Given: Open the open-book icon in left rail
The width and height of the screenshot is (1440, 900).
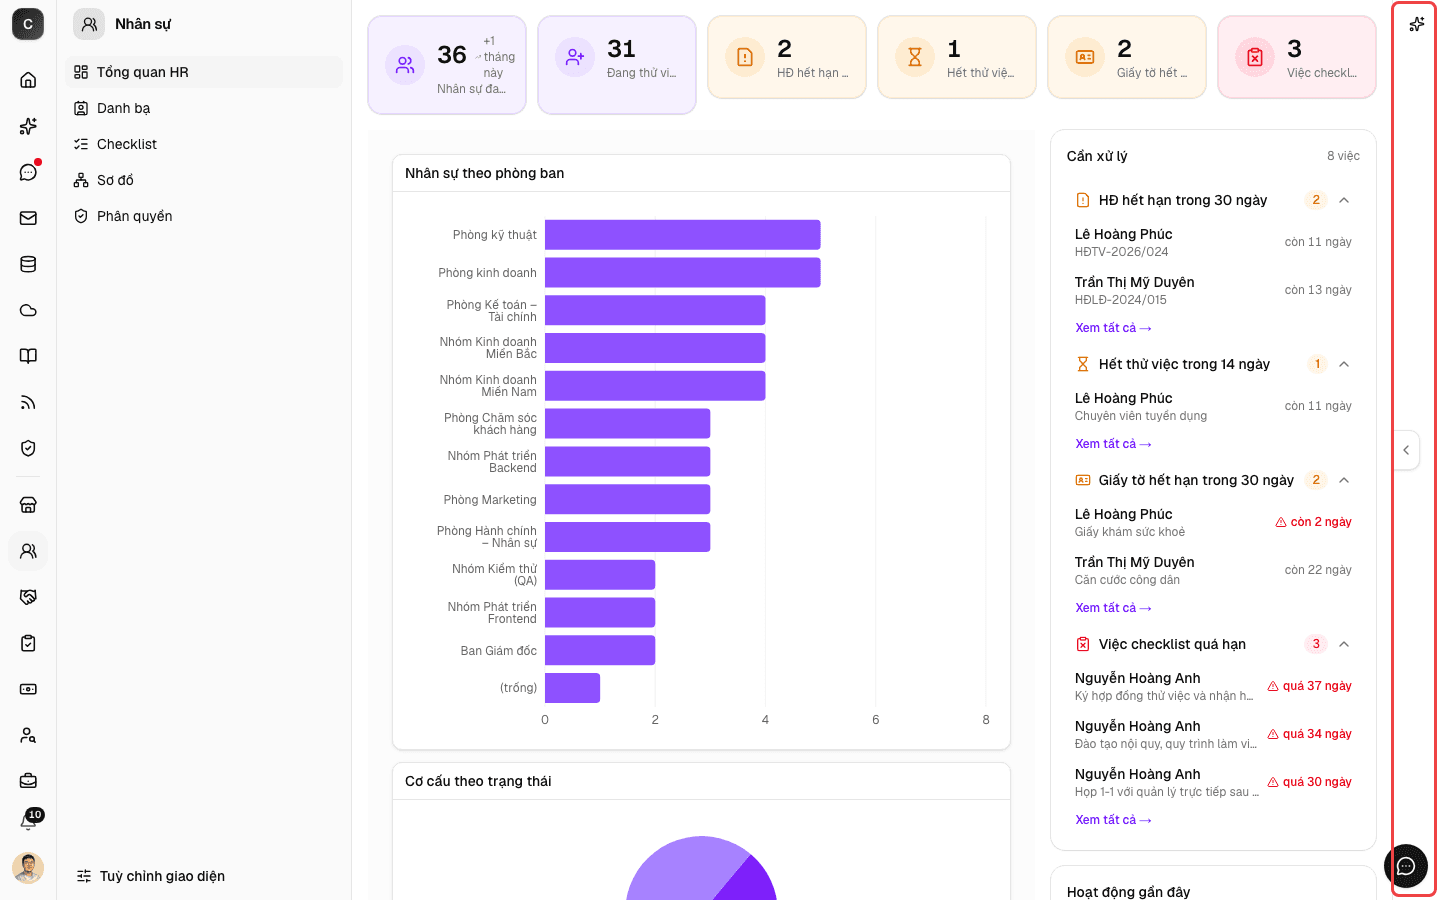Looking at the screenshot, I should (28, 356).
